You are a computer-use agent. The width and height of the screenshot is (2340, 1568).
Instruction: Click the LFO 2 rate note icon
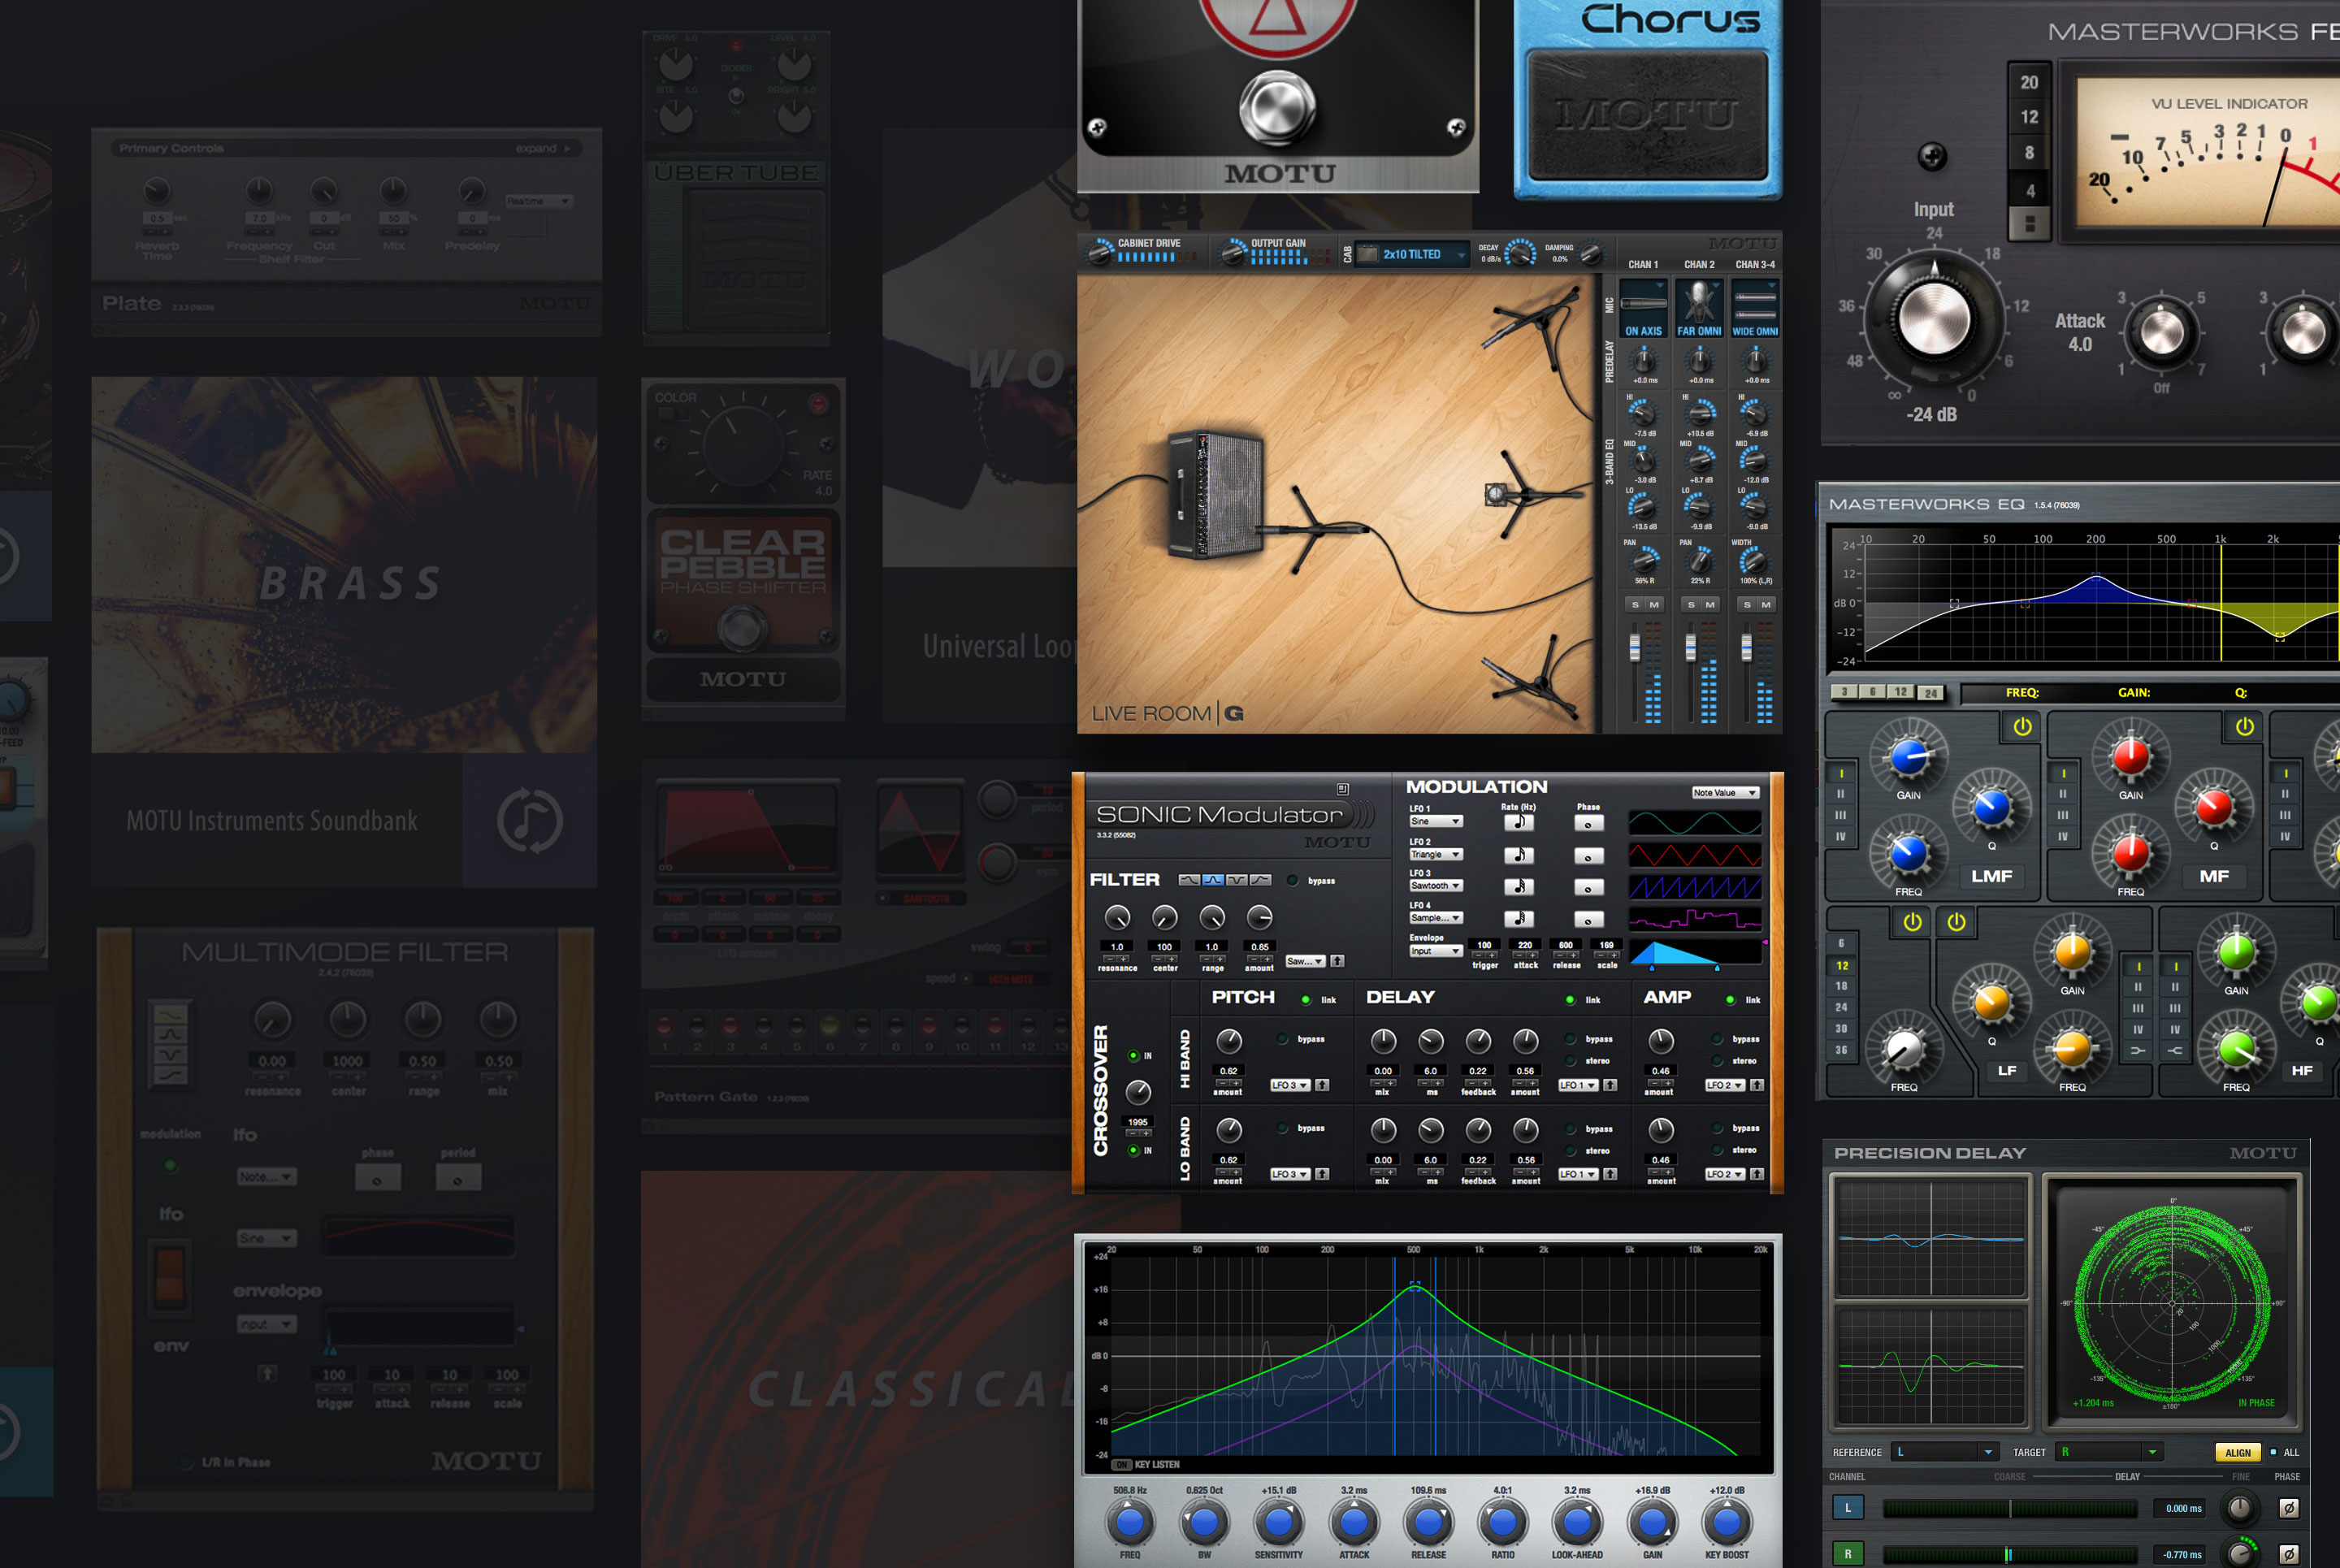point(1518,855)
